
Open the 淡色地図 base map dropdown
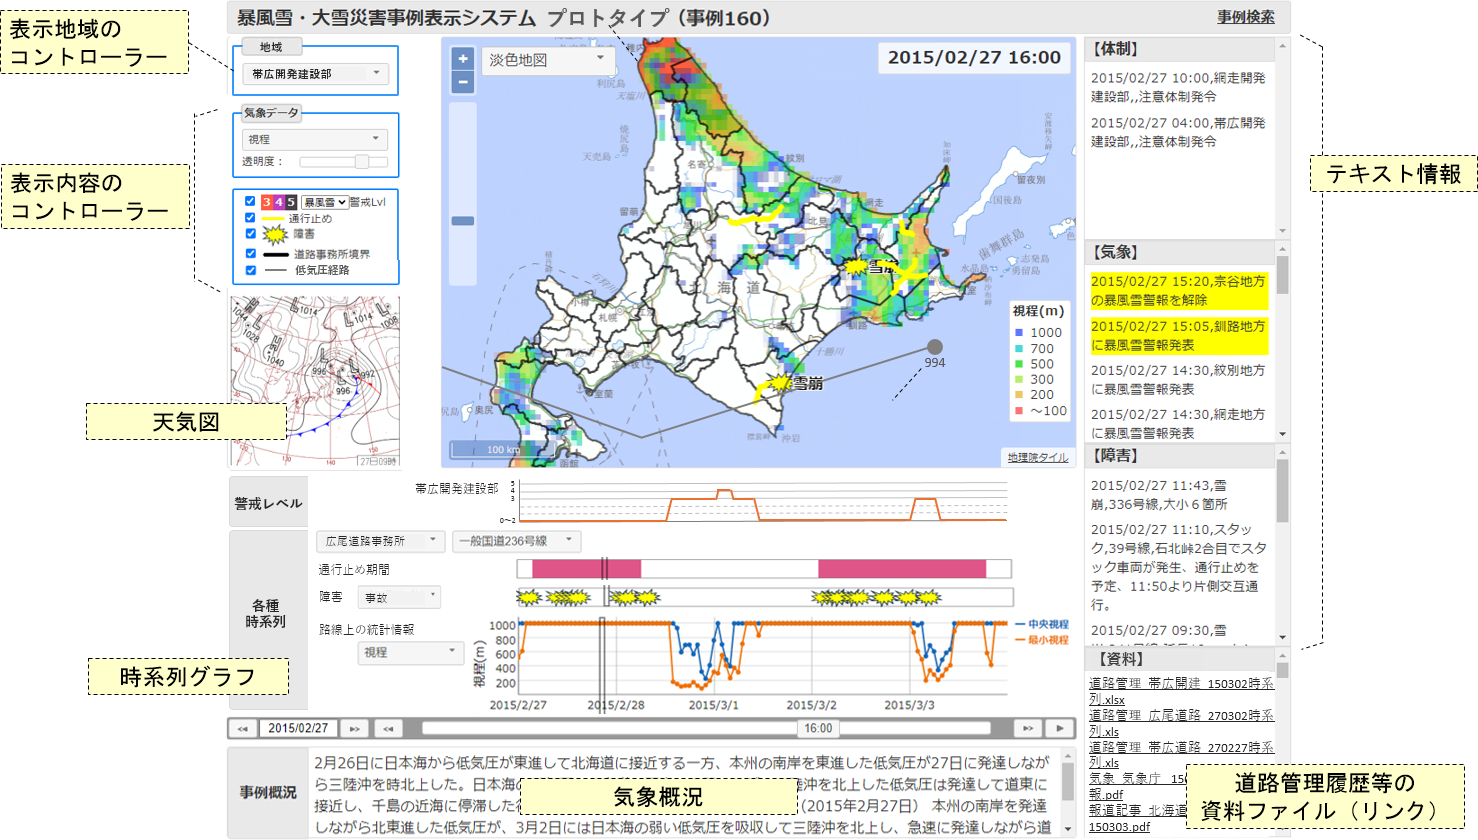pyautogui.click(x=547, y=60)
